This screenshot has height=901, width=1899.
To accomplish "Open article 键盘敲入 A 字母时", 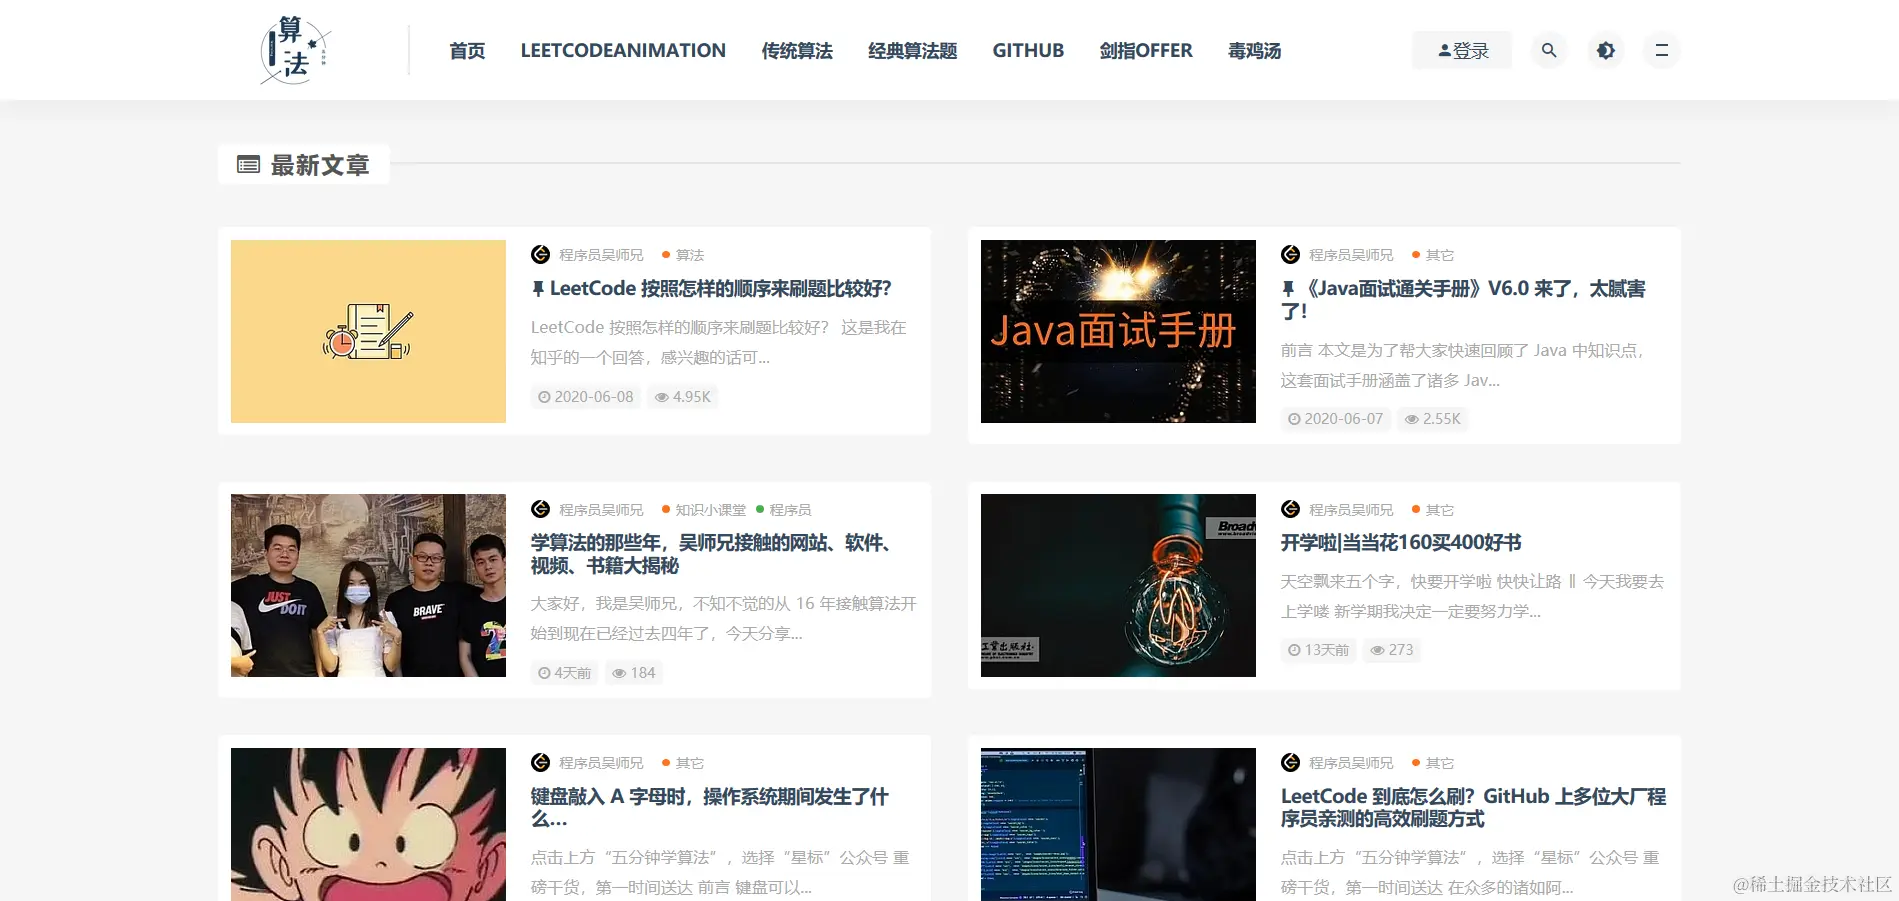I will [x=709, y=807].
